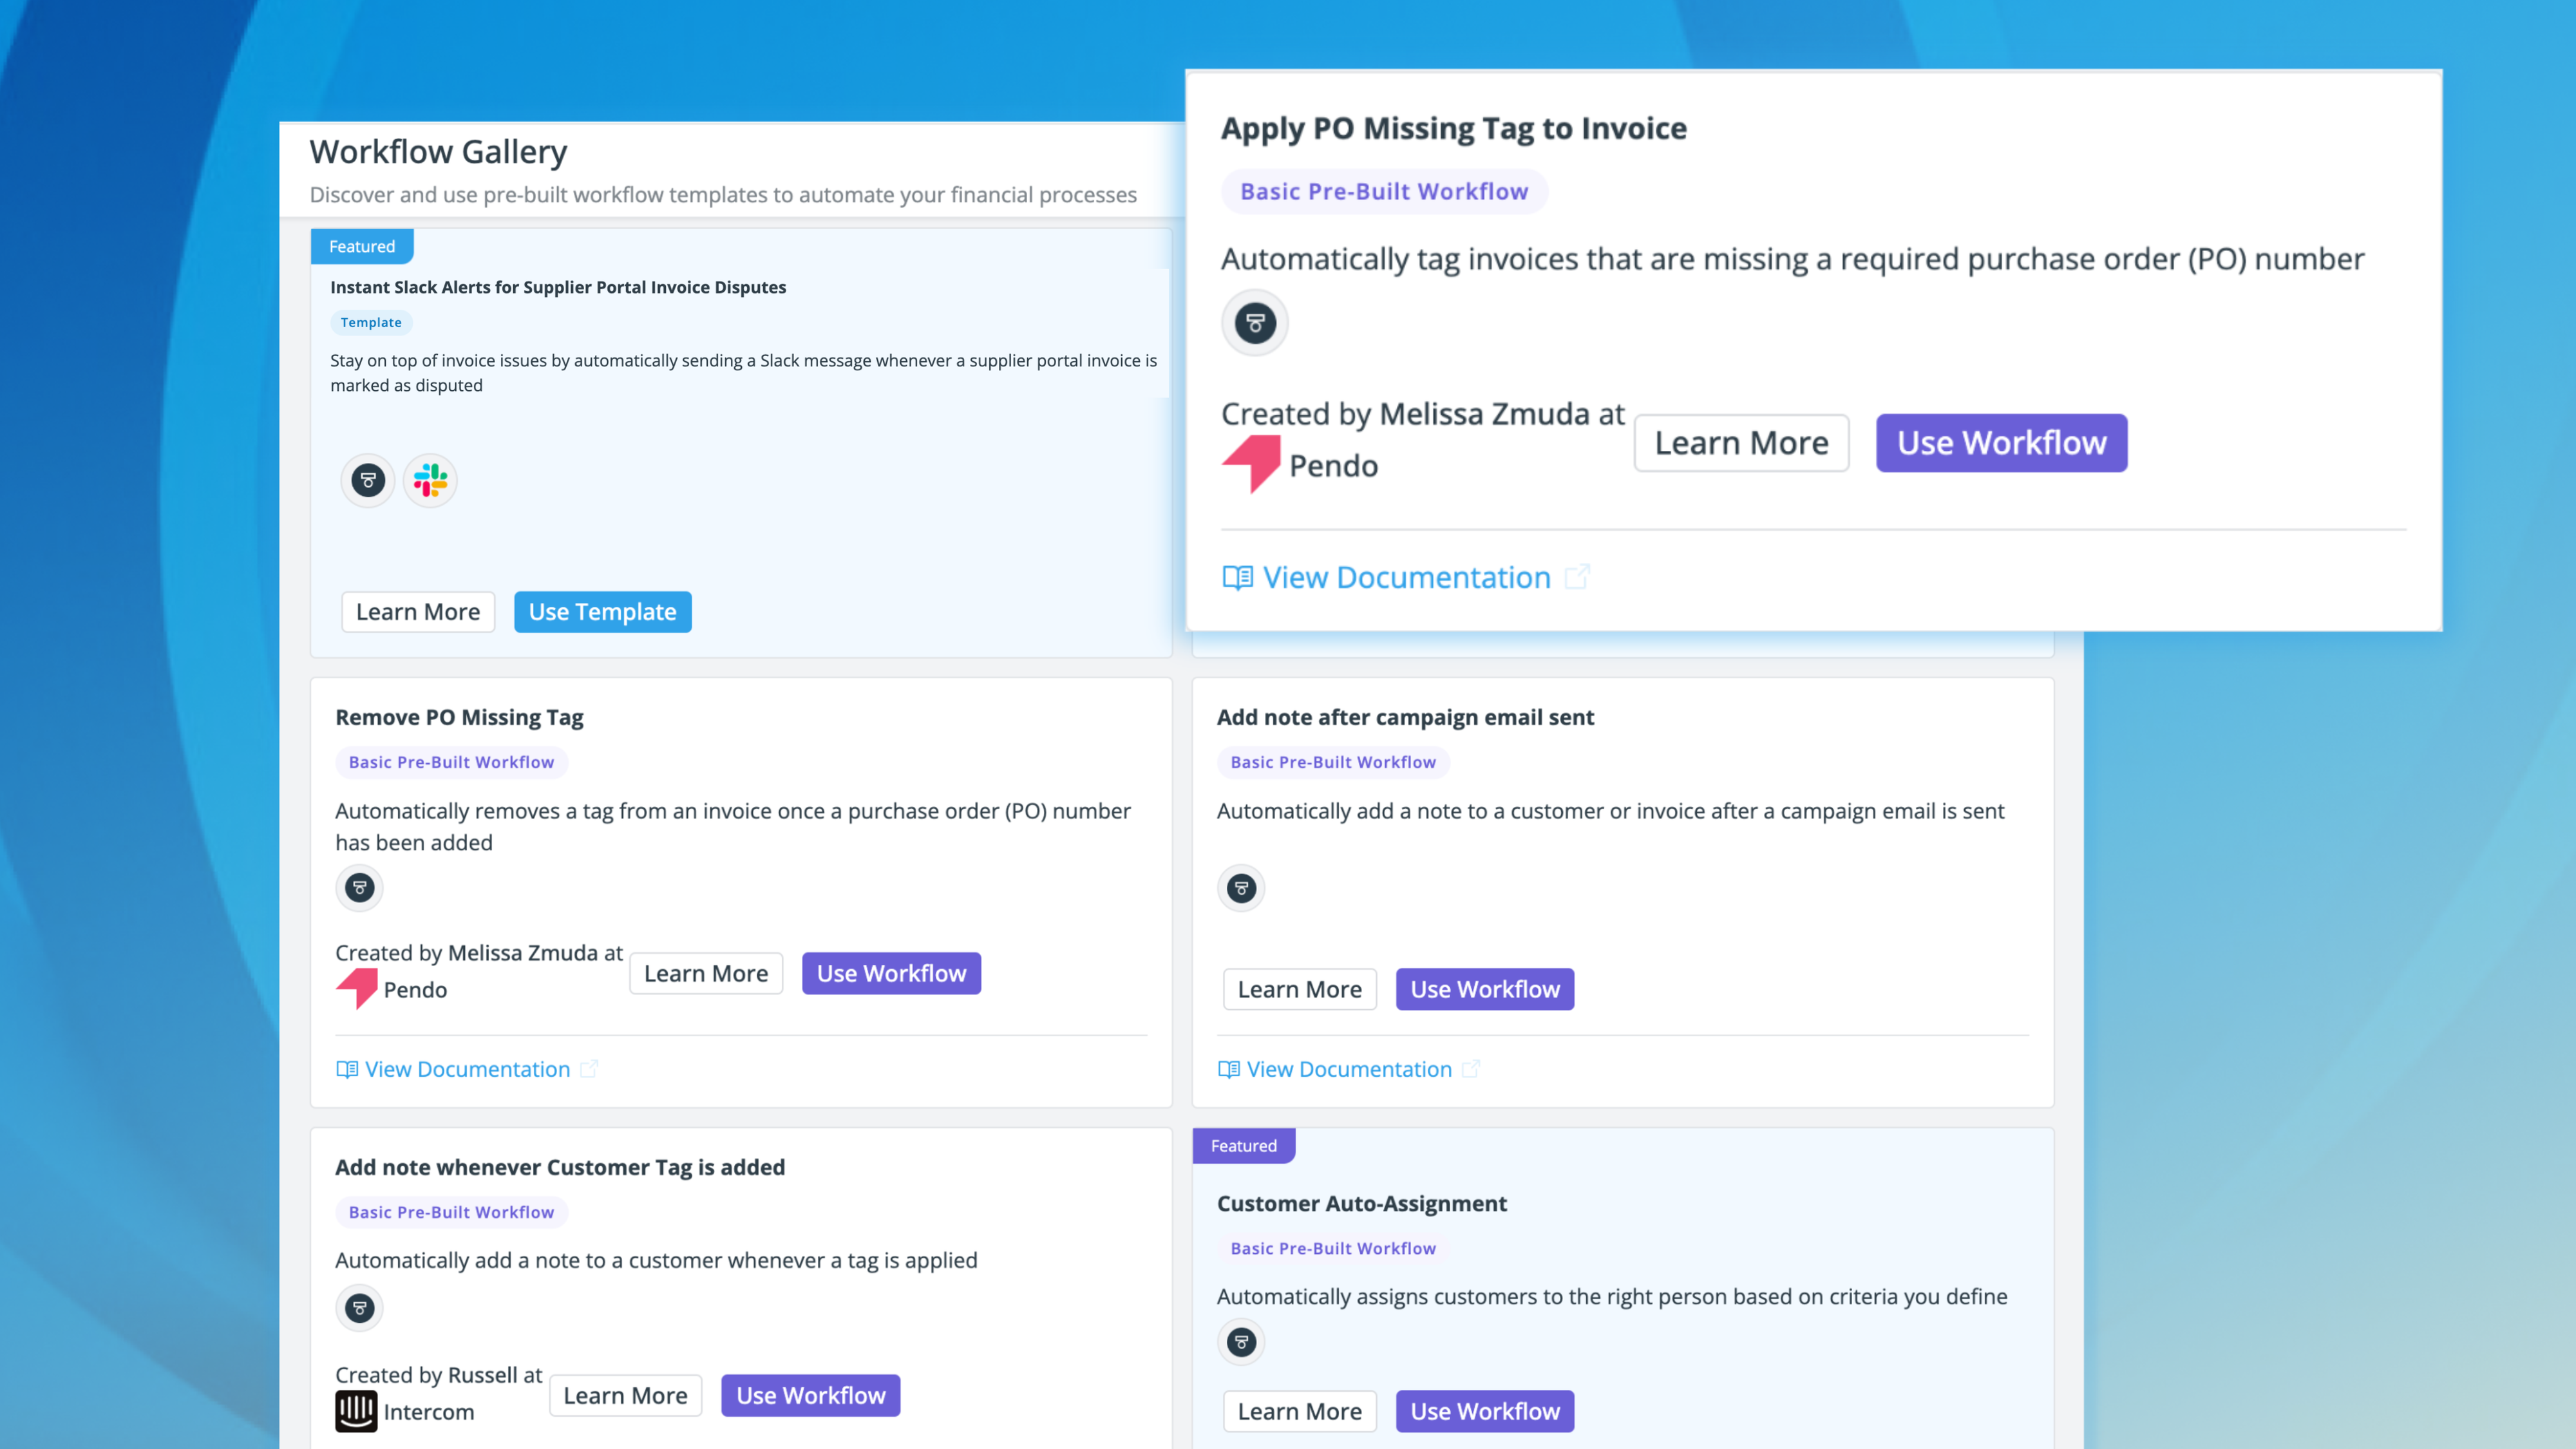Viewport: 2576px width, 1449px height.
Task: Click the book icon beside View Documentation in the popup
Action: (1238, 577)
